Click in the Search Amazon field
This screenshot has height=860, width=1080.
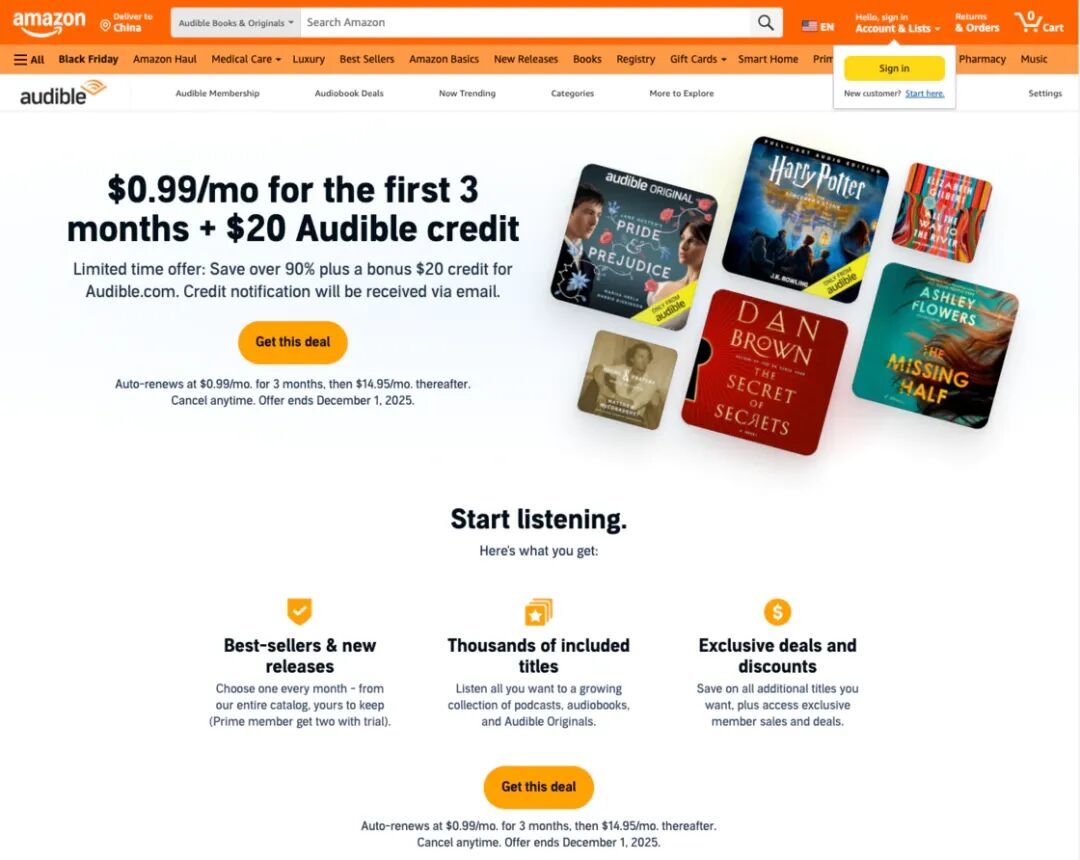tap(525, 23)
